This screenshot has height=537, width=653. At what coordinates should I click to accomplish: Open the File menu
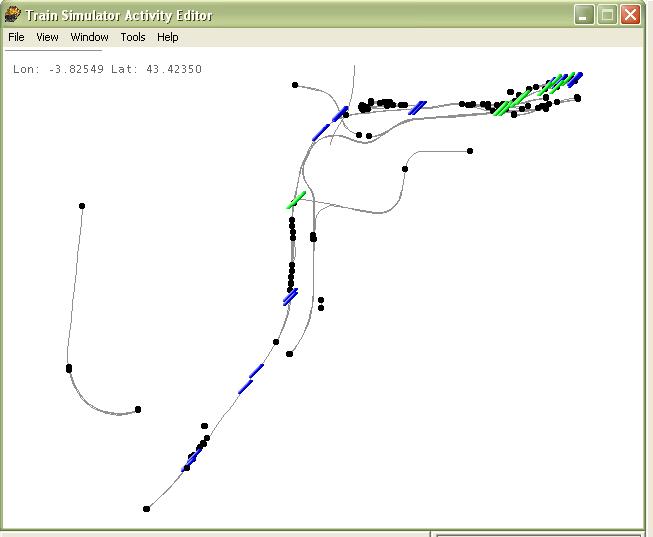[x=16, y=37]
